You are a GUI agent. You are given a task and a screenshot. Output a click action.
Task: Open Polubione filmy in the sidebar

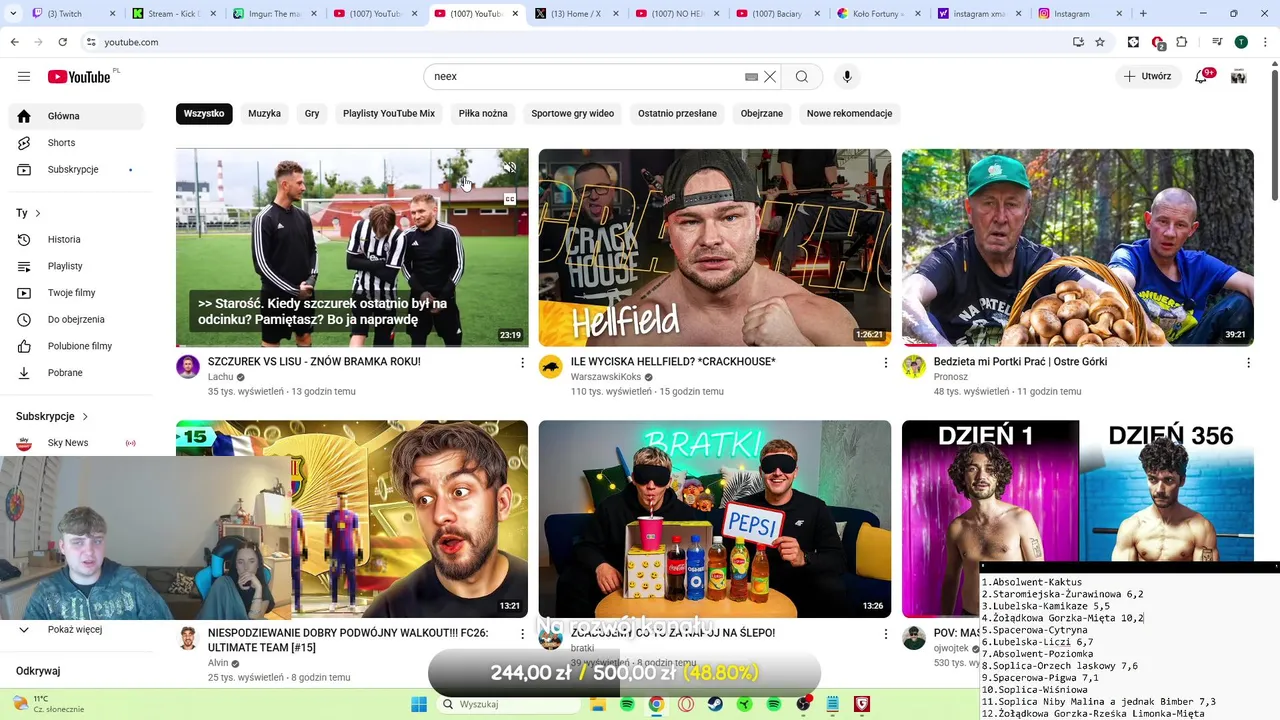(76, 346)
